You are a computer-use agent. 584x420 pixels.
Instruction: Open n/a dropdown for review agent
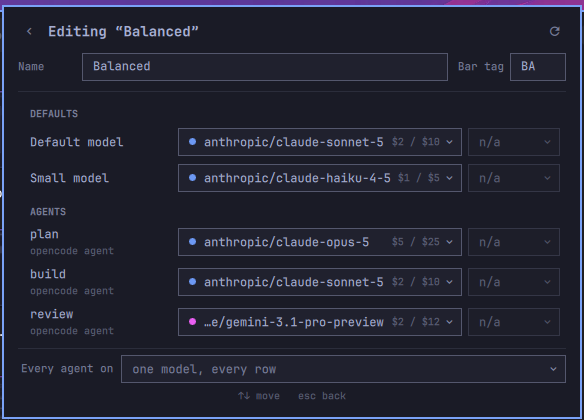click(514, 322)
